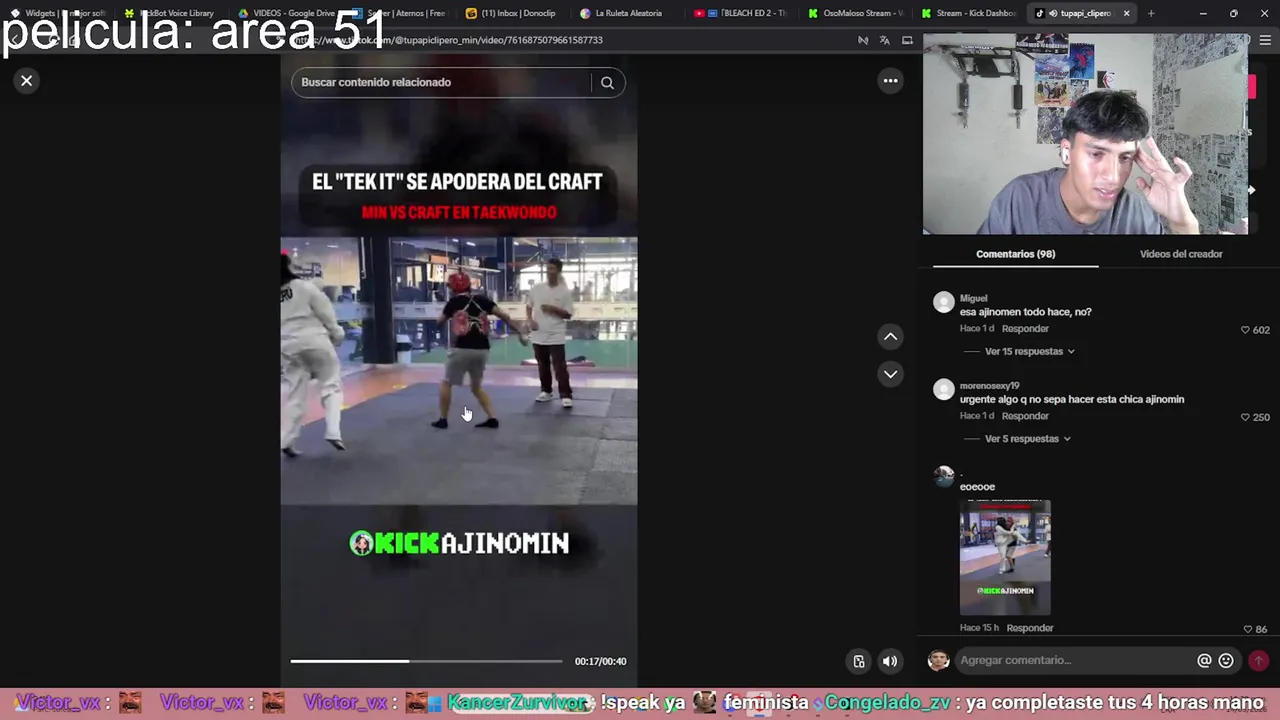Open a new browser tab with plus
Viewport: 1280px width, 720px height.
pos(1151,13)
